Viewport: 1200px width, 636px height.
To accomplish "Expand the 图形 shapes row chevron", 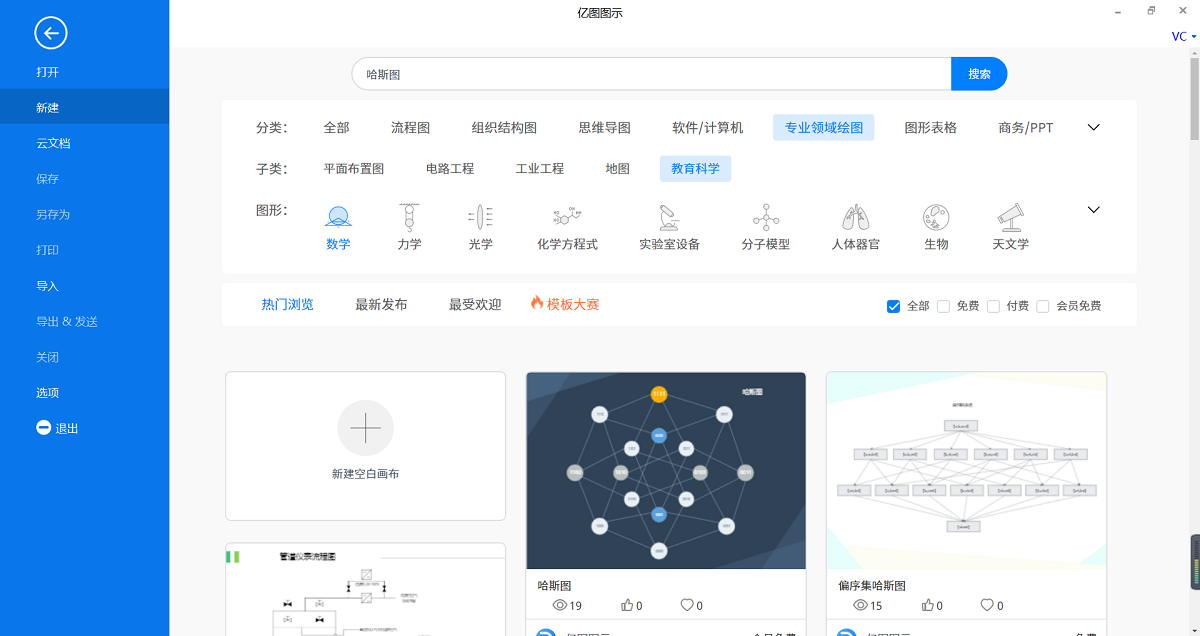I will [x=1094, y=210].
